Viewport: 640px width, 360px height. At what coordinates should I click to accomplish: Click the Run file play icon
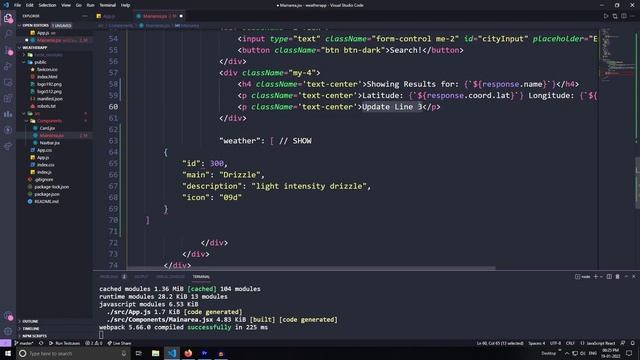click(606, 16)
